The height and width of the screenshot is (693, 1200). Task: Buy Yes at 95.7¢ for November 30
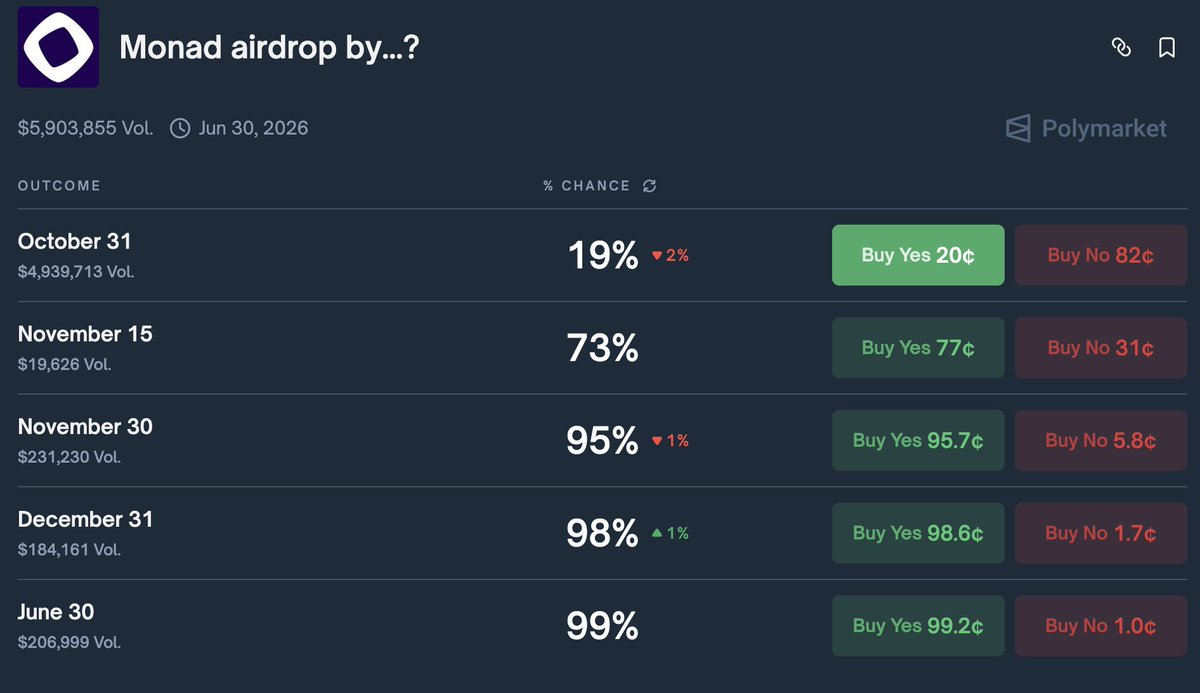tap(918, 440)
